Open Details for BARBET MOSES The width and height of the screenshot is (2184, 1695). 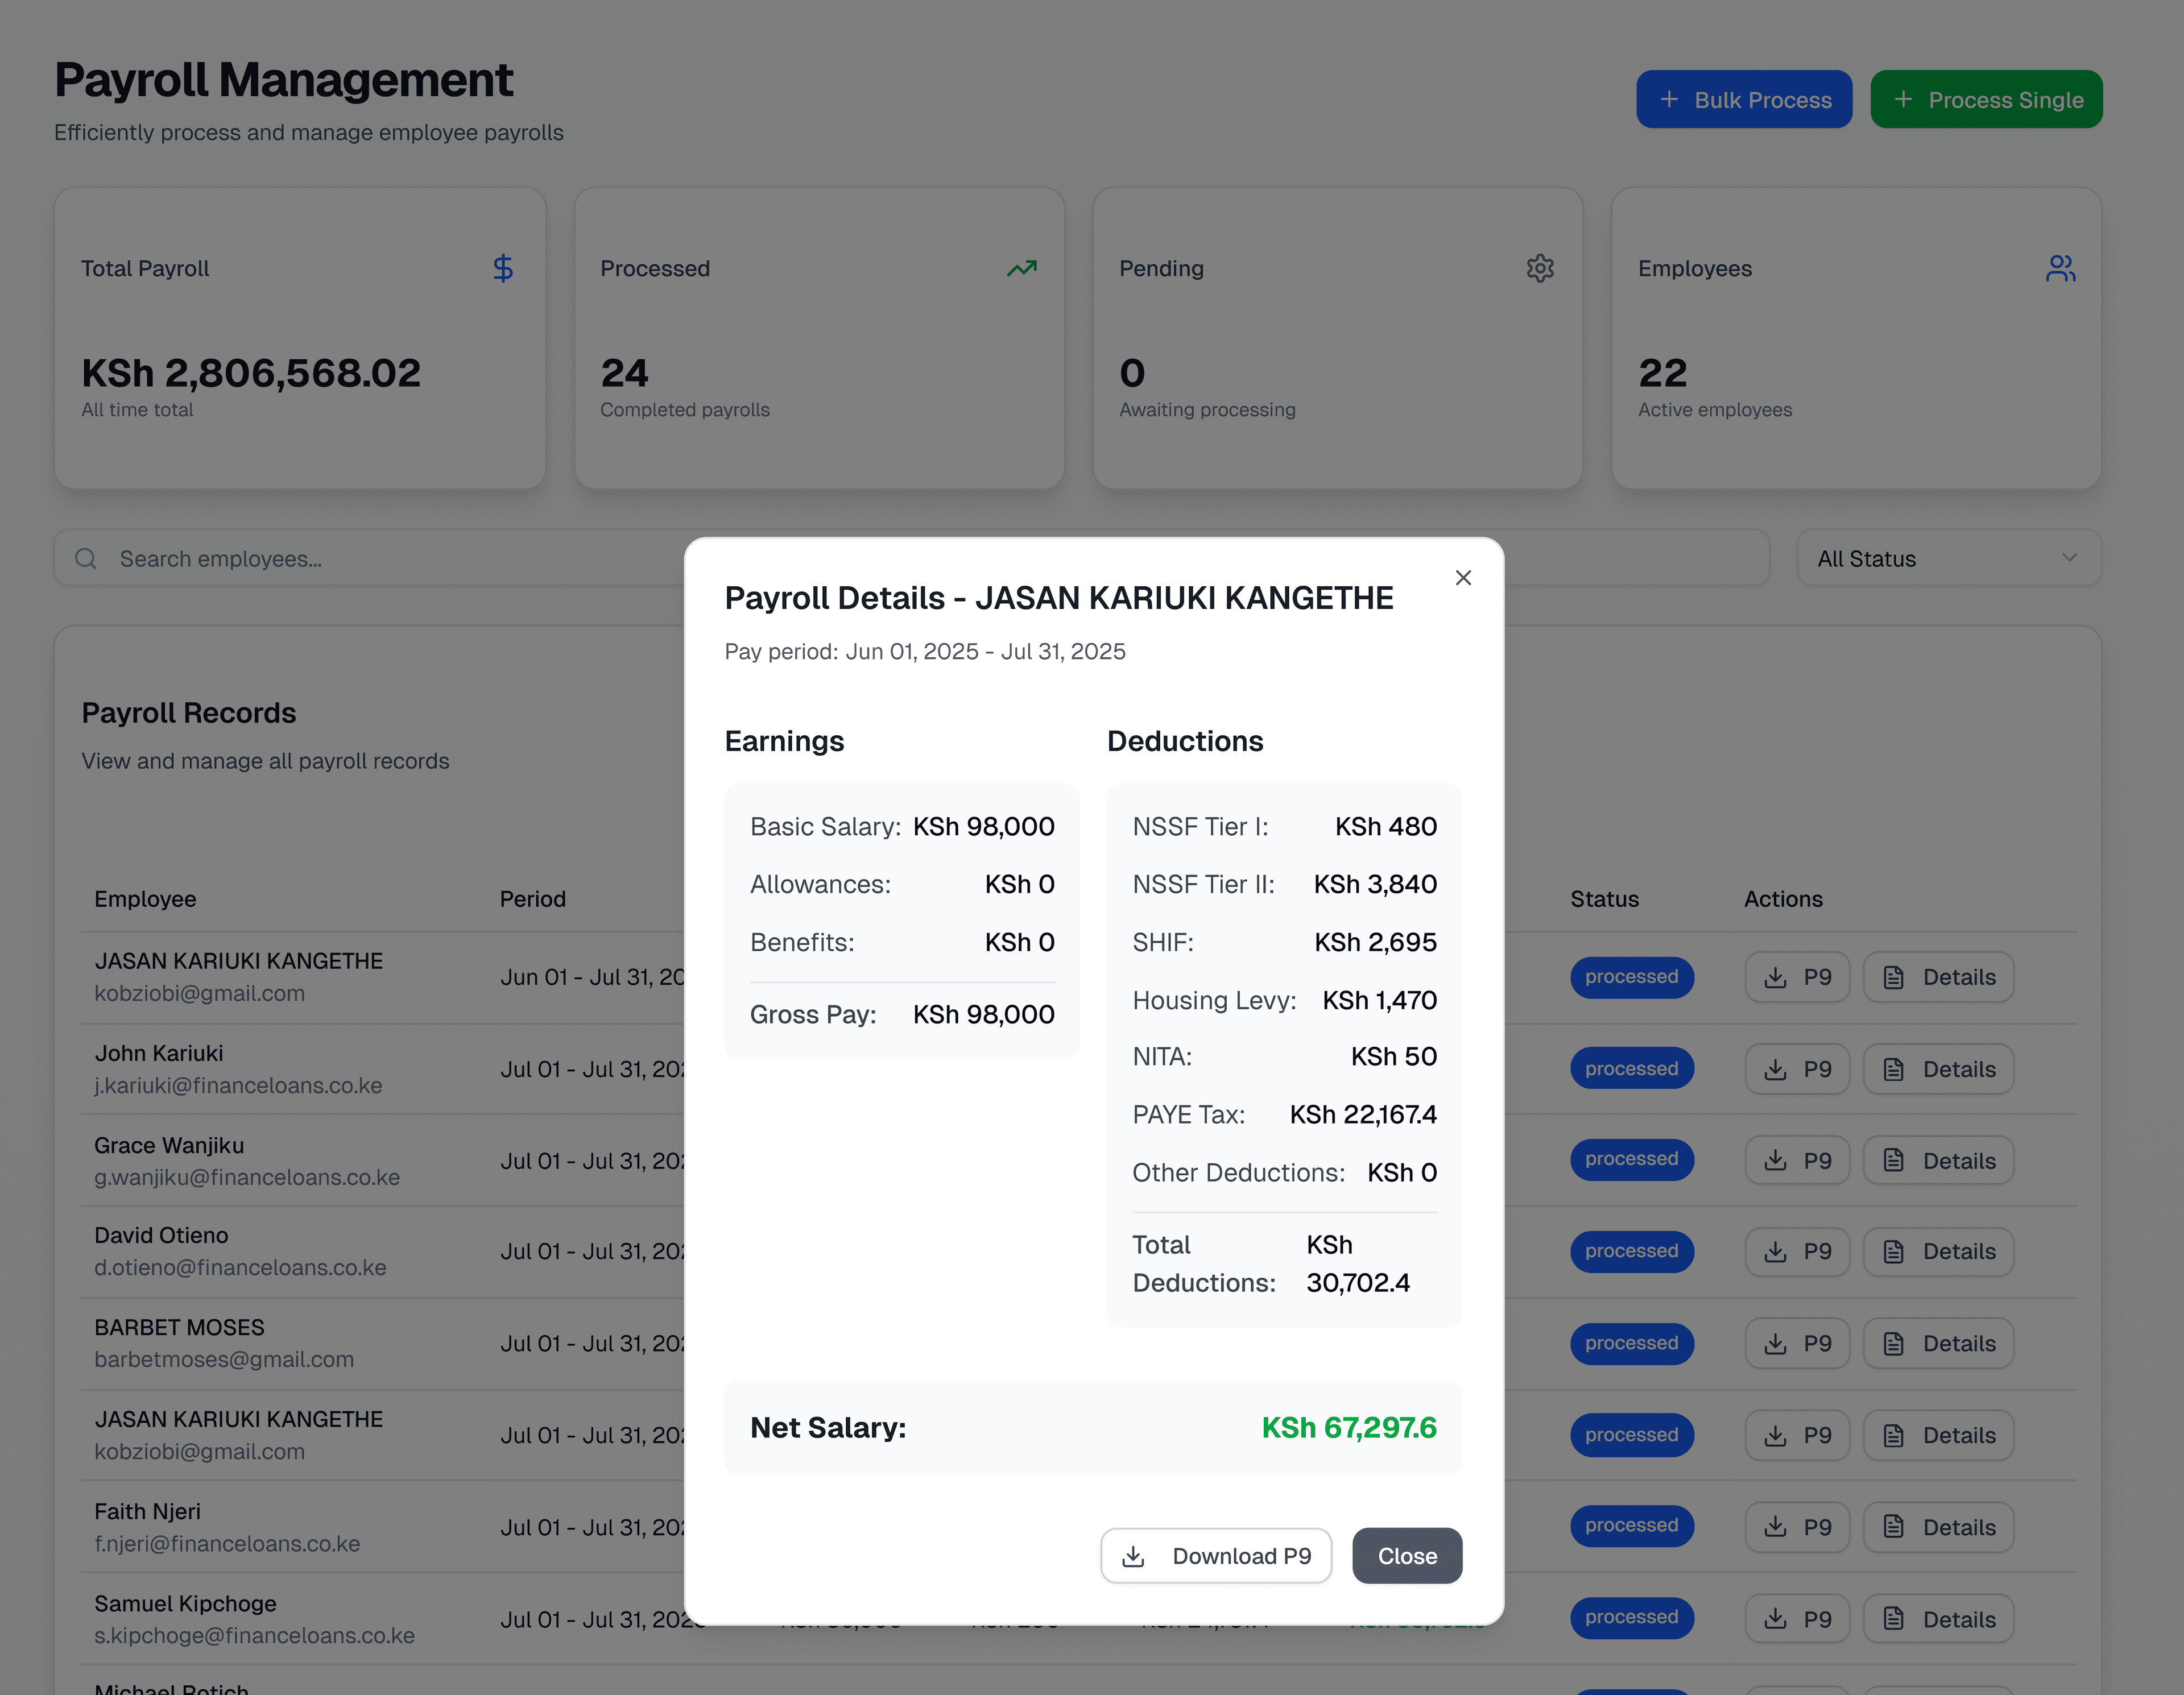(x=1938, y=1343)
